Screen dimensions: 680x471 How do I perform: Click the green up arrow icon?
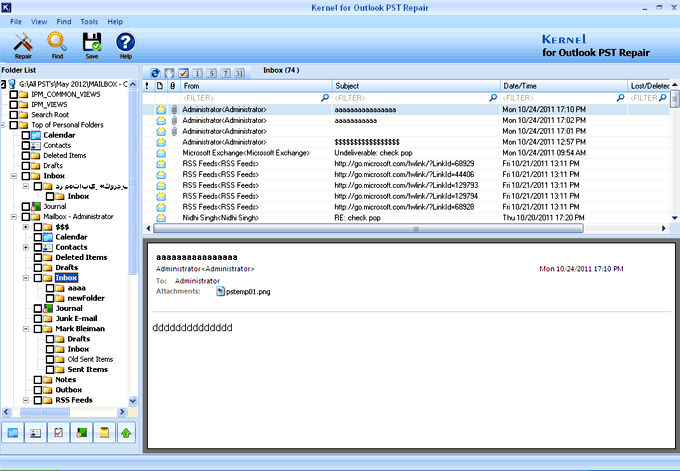pyautogui.click(x=126, y=432)
